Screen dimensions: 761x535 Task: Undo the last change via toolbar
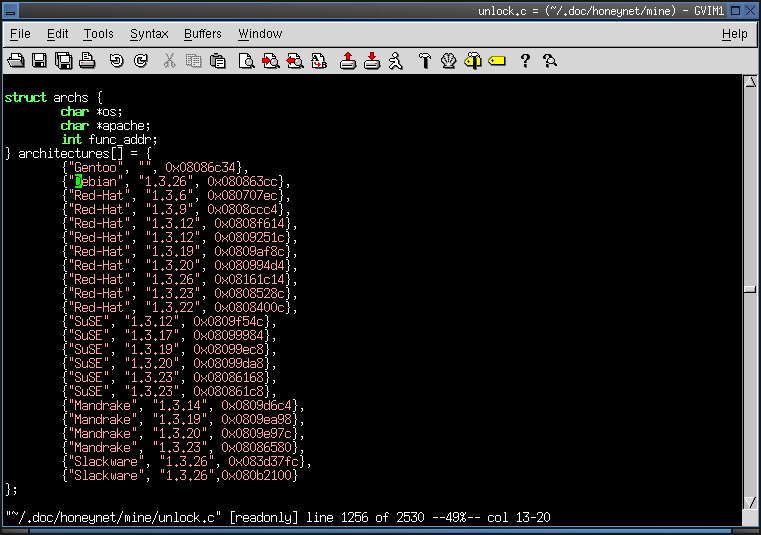[x=116, y=61]
